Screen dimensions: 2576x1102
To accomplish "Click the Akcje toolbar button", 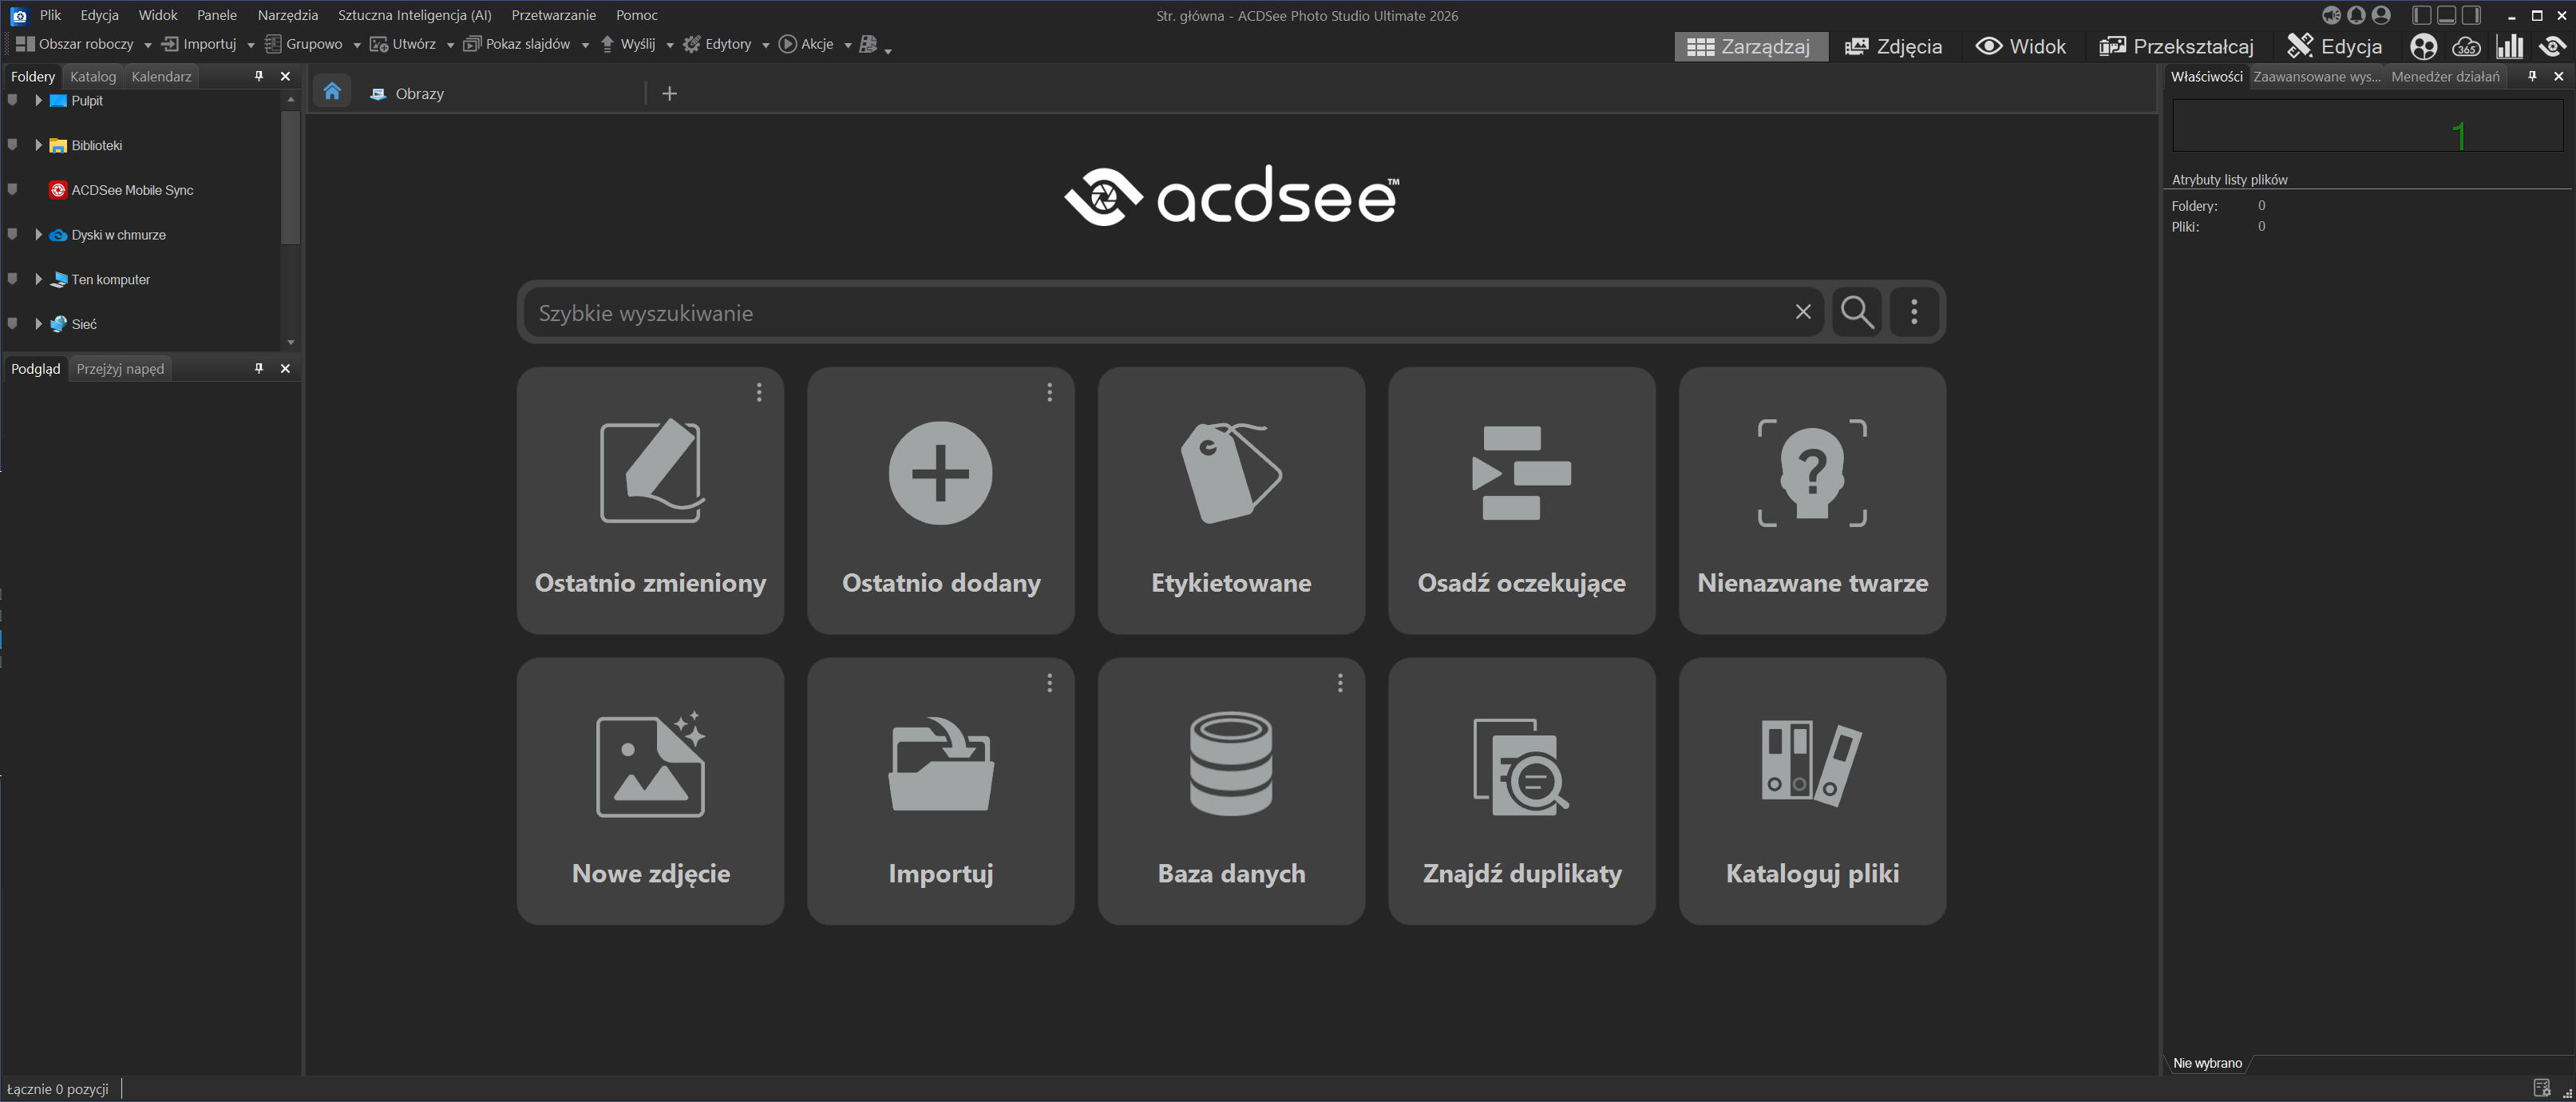I will (806, 44).
